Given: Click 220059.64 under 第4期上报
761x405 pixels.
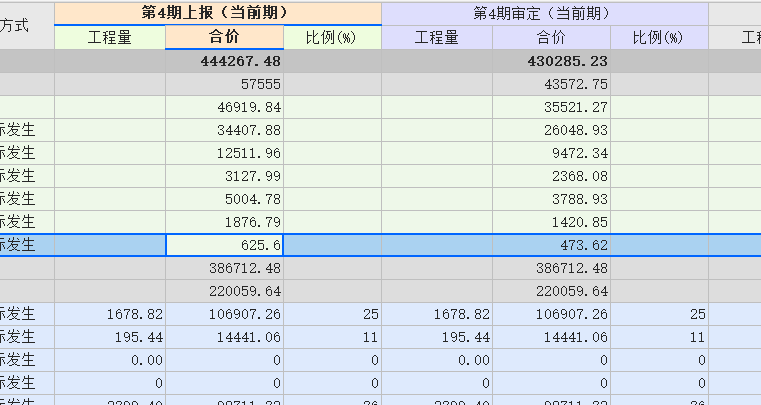Looking at the screenshot, I should point(224,291).
